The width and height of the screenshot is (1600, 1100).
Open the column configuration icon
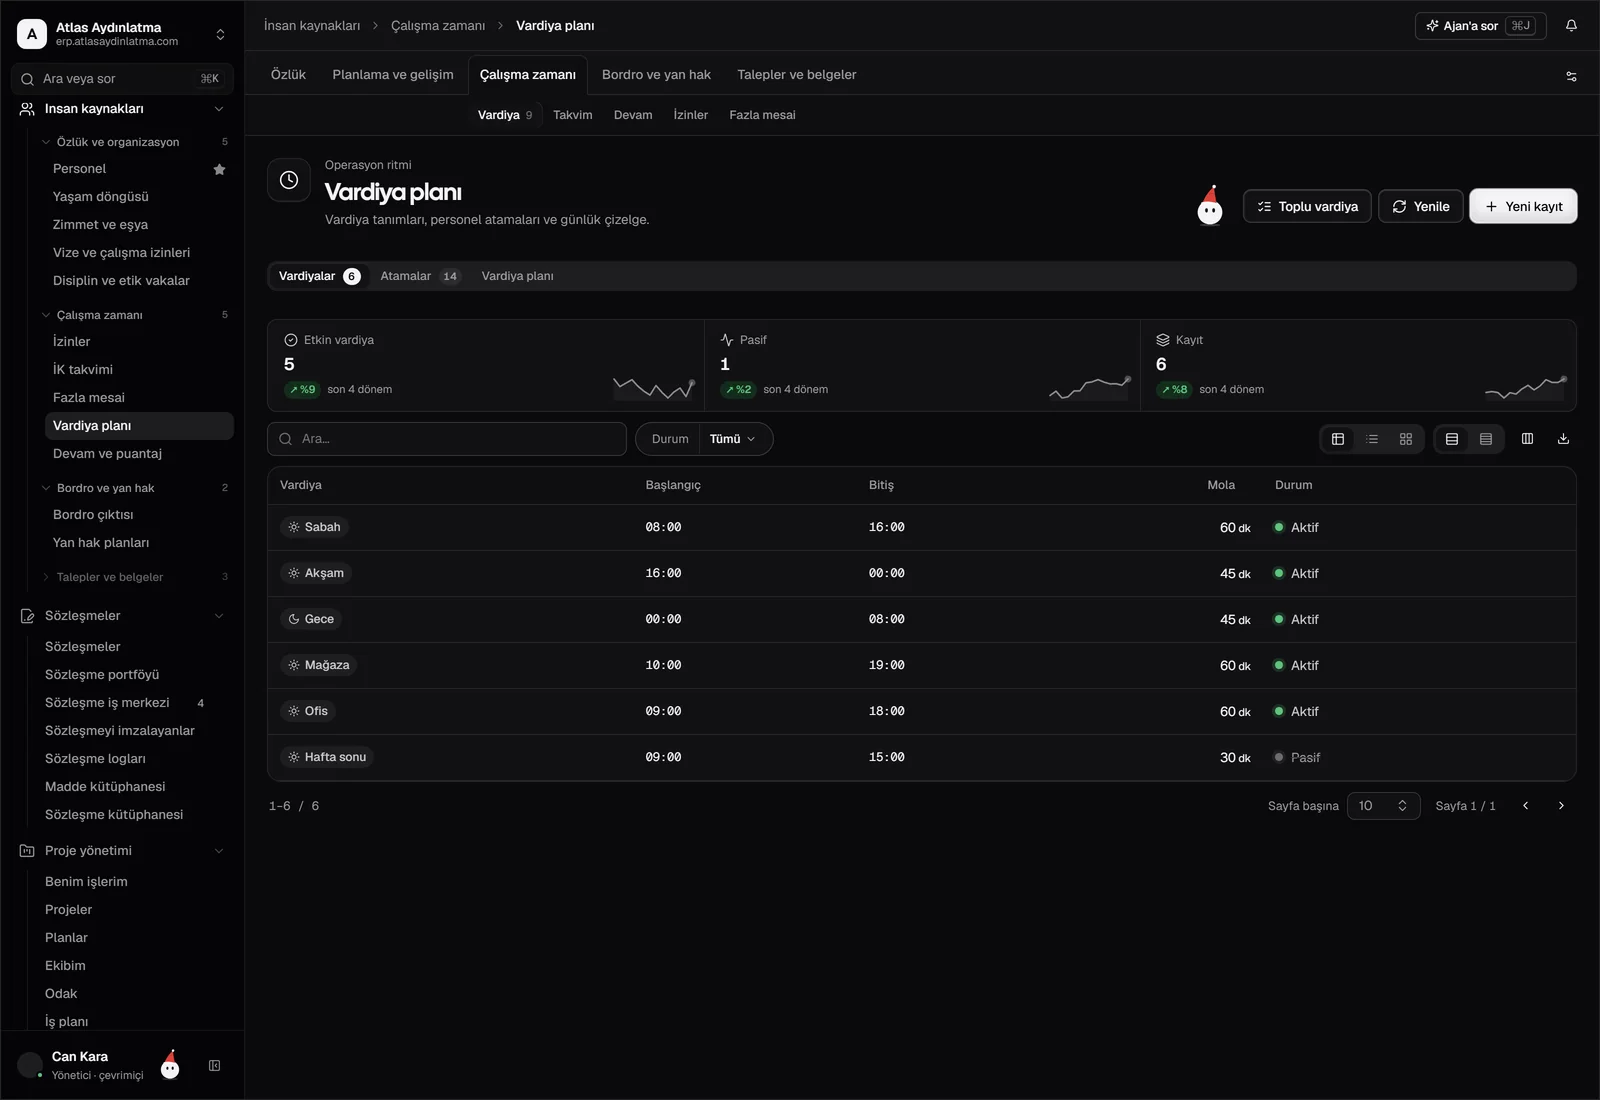tap(1527, 439)
